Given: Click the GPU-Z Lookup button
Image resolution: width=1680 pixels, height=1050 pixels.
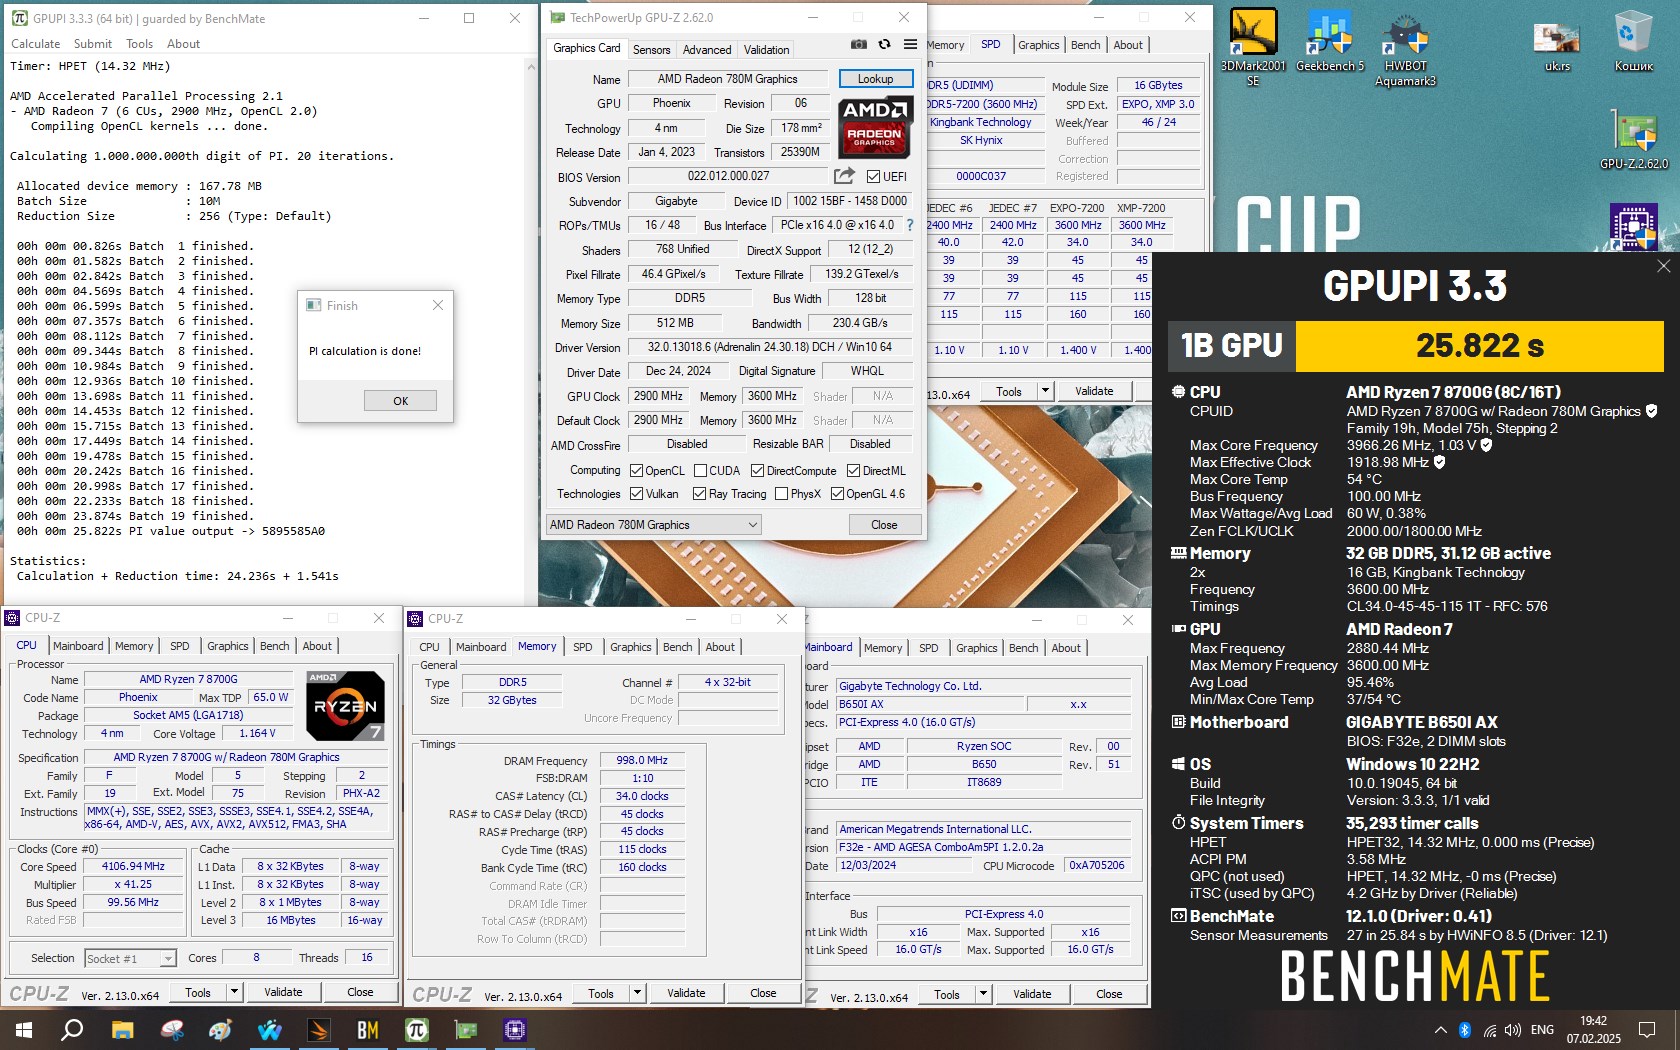Looking at the screenshot, I should click(x=875, y=79).
